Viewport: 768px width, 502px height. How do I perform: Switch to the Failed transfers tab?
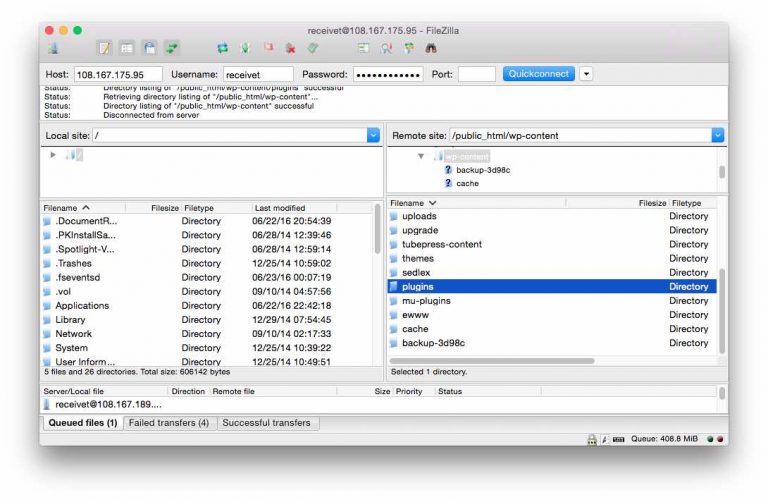[x=169, y=423]
